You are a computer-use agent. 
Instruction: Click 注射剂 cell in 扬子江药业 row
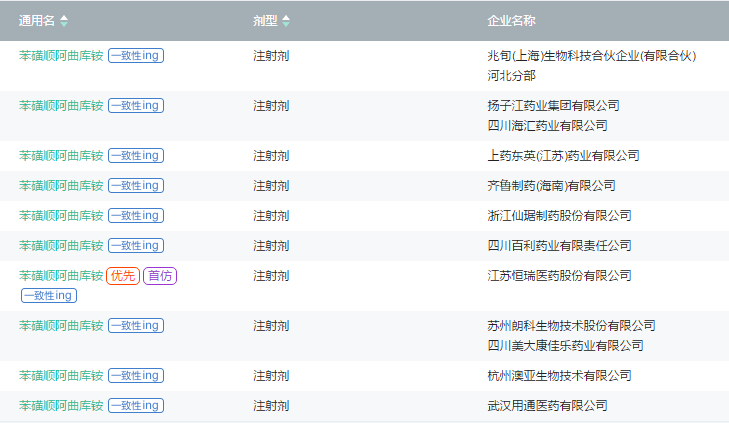271,106
